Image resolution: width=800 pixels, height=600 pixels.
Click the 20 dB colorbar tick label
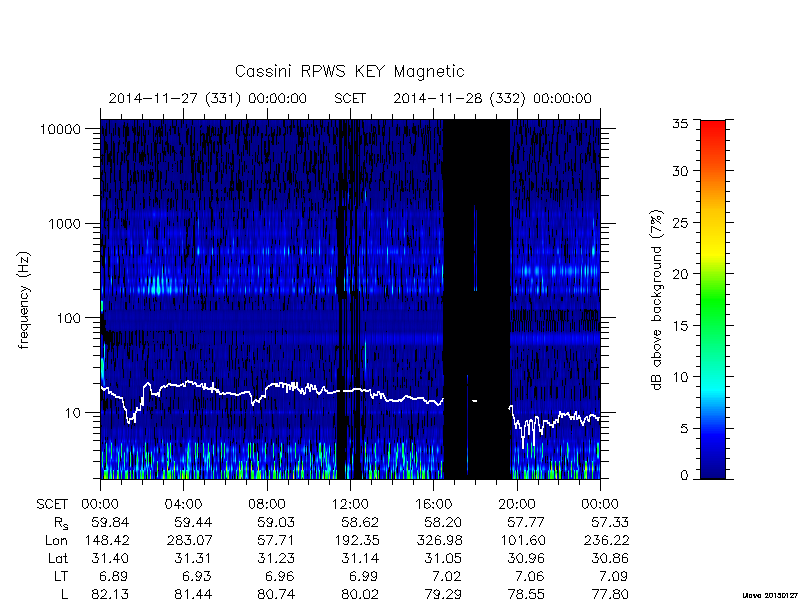(x=680, y=274)
